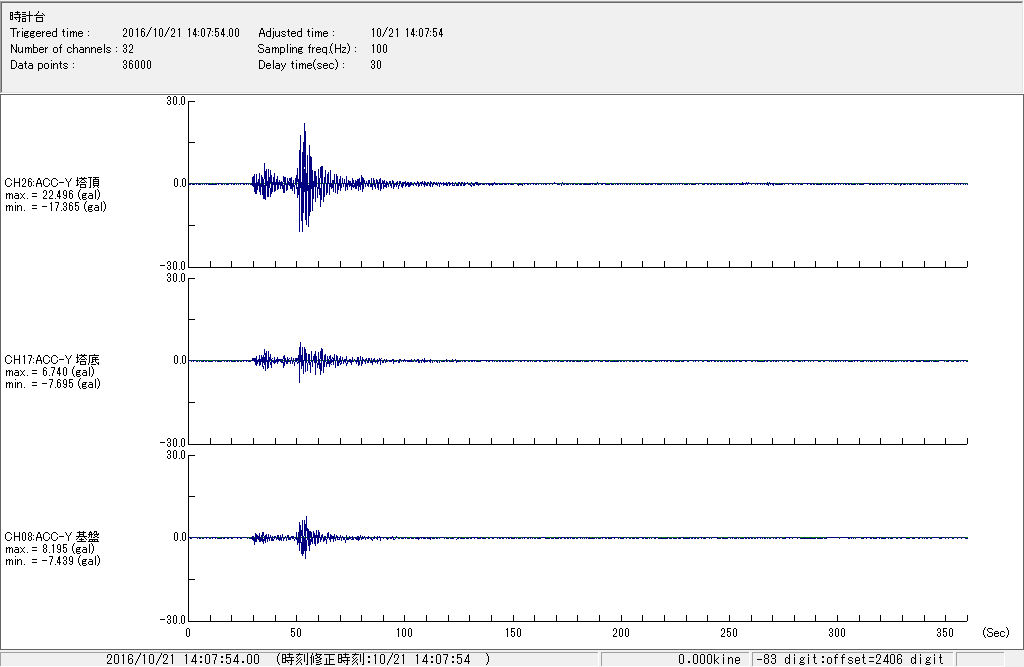Viewport: 1024px width, 667px height.
Task: Select the CH26:ACC-Y 塔頂 channel label
Action: (52, 183)
